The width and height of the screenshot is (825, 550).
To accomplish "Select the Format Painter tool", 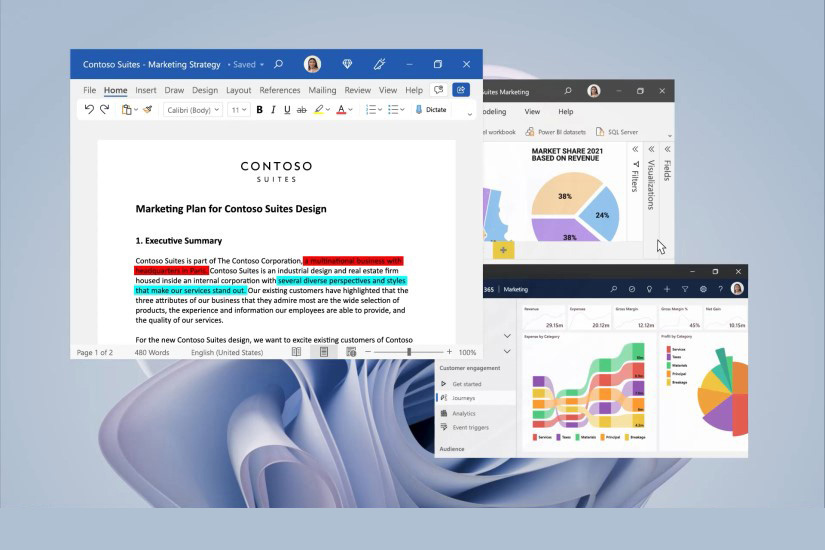I will pos(148,110).
